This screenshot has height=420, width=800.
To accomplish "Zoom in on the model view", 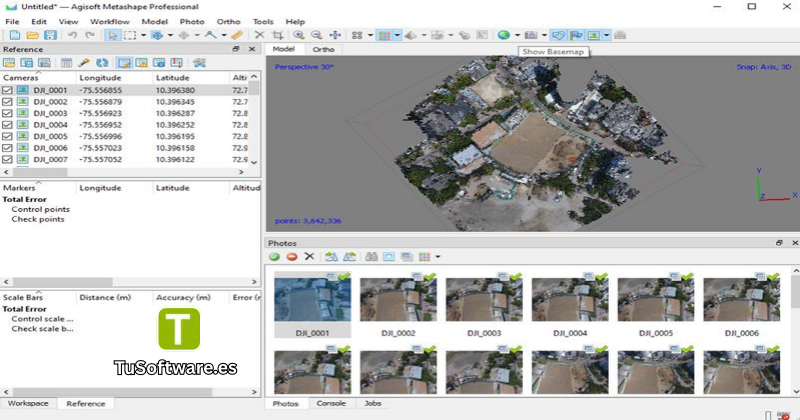I will [x=299, y=35].
